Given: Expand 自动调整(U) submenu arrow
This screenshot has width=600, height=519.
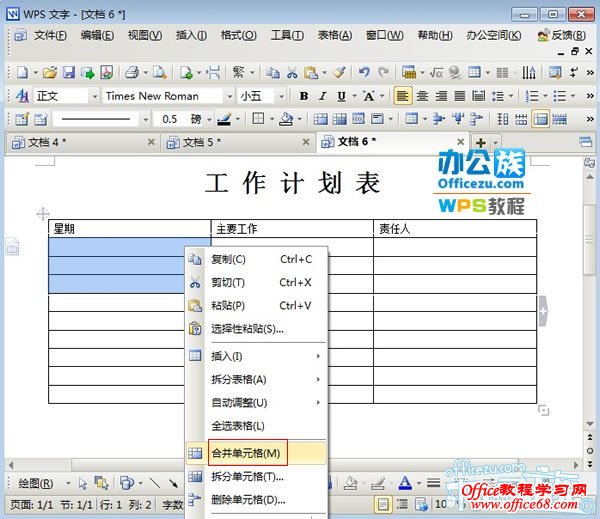Looking at the screenshot, I should (318, 403).
